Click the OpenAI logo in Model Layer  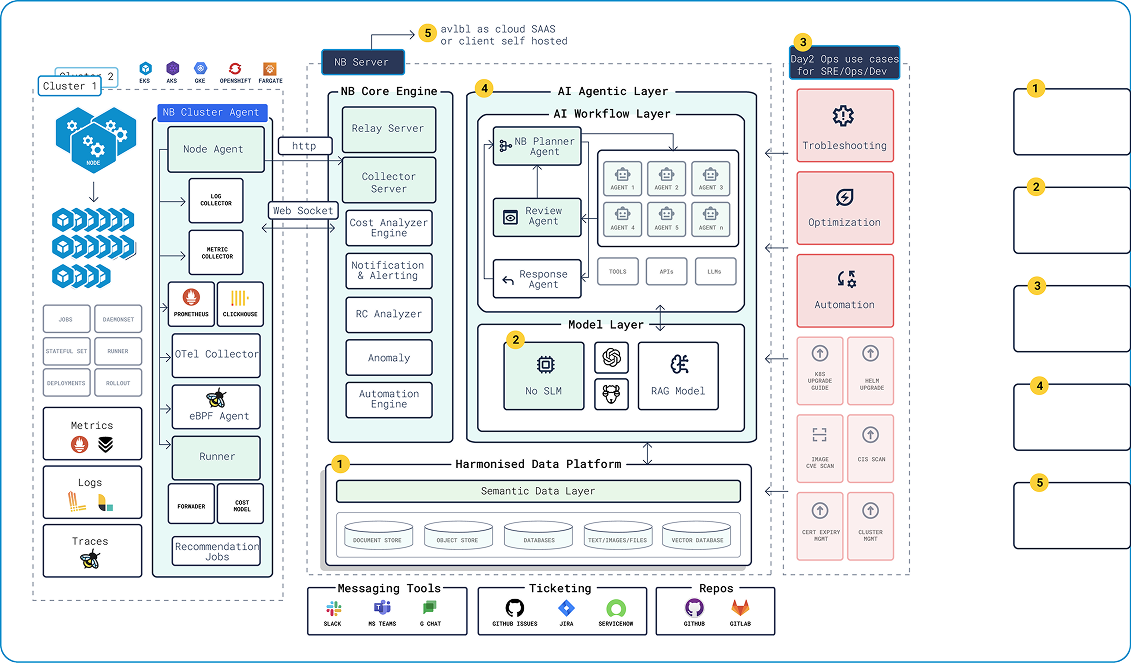pos(611,358)
